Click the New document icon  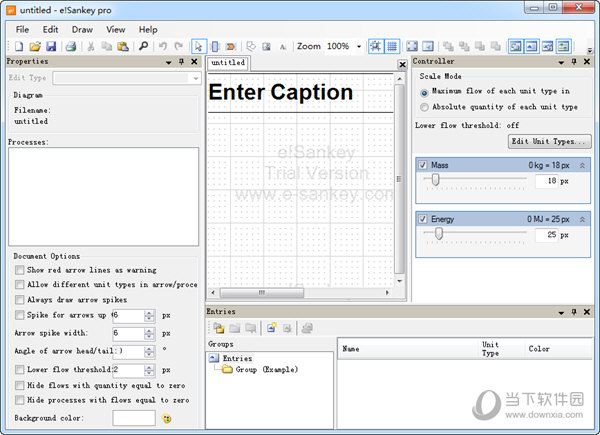coord(20,46)
